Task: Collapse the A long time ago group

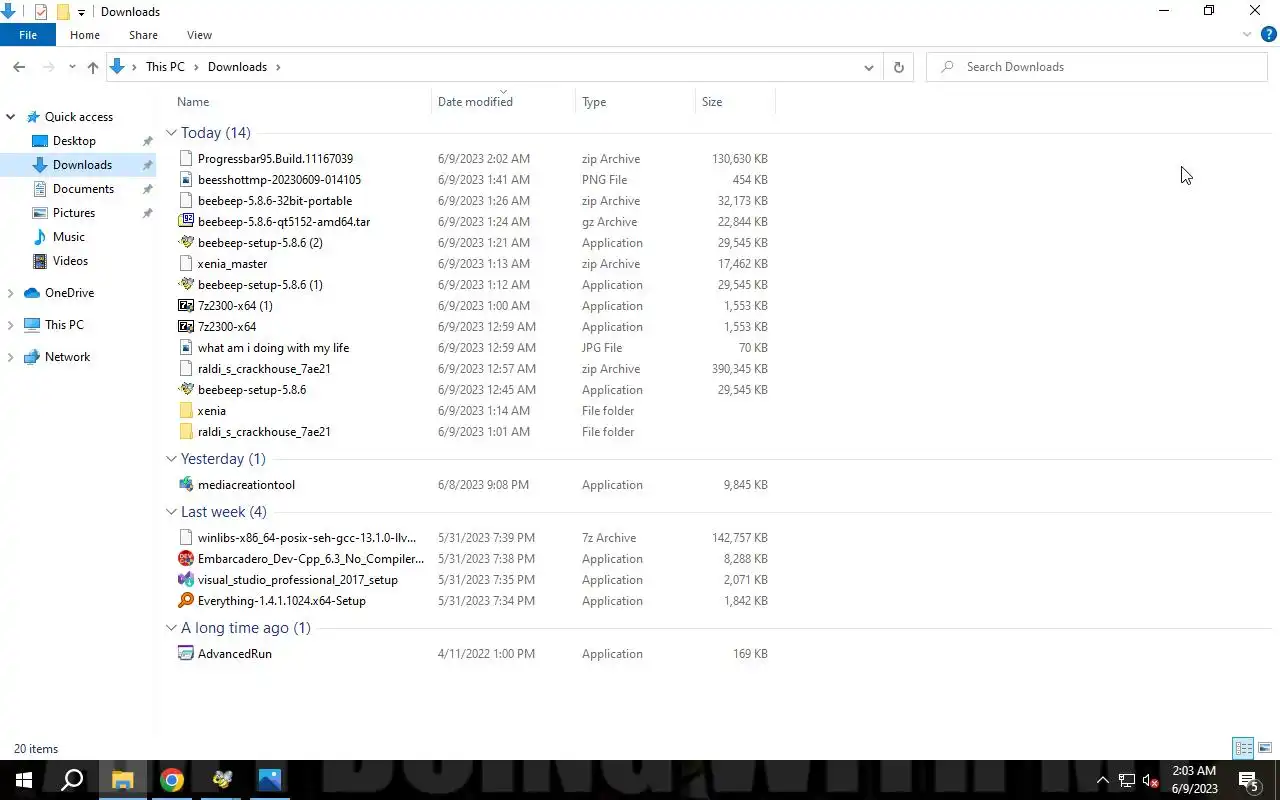Action: (171, 628)
